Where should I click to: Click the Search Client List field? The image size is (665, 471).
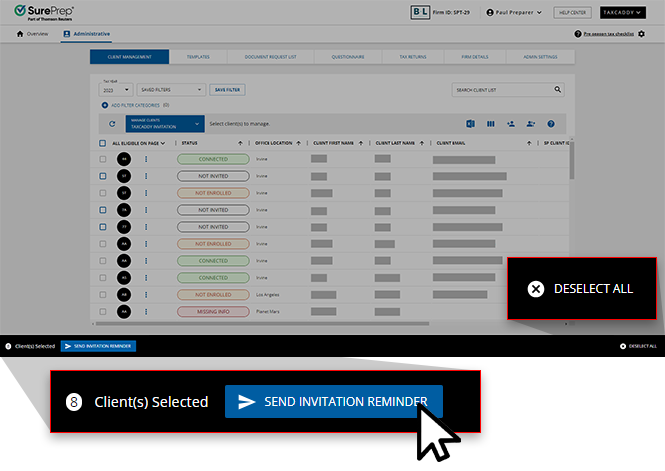click(500, 90)
